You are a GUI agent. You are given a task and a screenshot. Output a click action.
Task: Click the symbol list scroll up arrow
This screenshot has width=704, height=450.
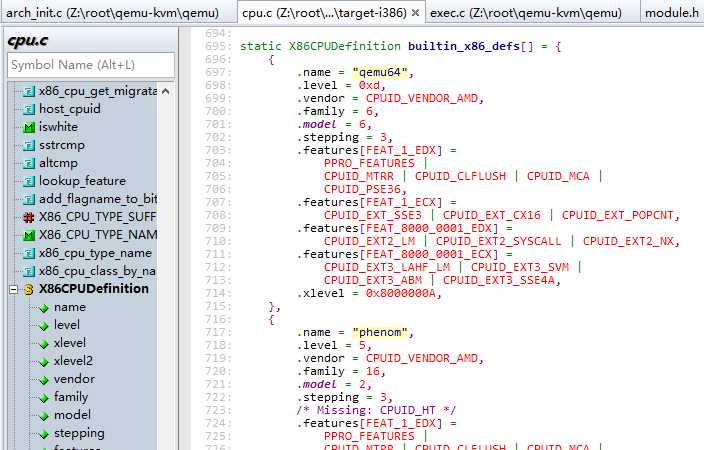(x=167, y=90)
